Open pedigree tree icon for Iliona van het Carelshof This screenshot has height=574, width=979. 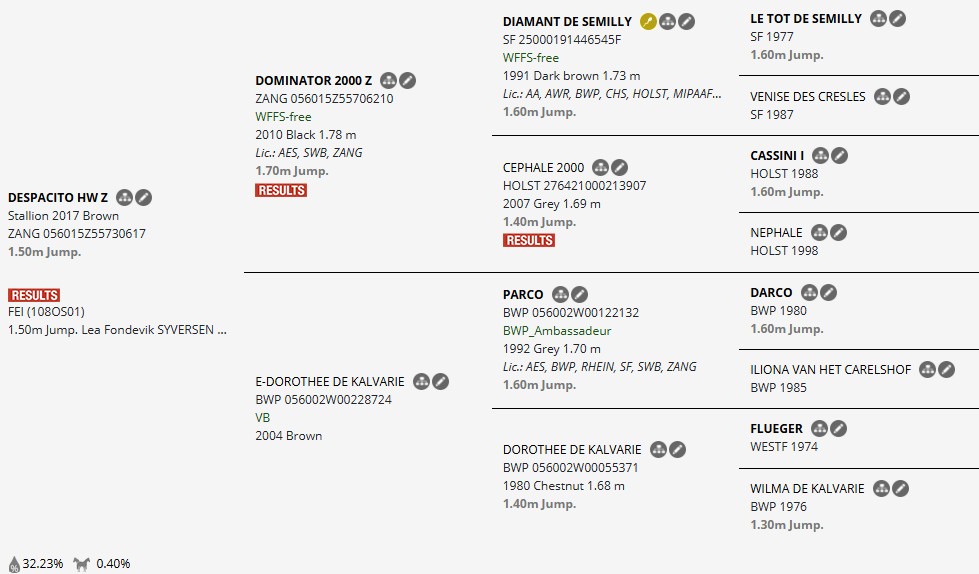(928, 369)
